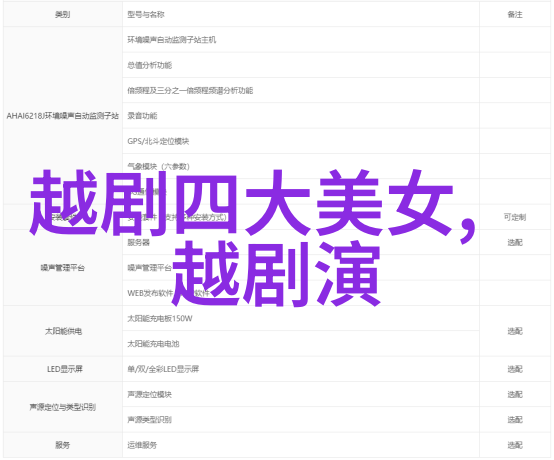
Task: Click the 单/双/全彩LED显示屏 cell
Action: [x=301, y=369]
